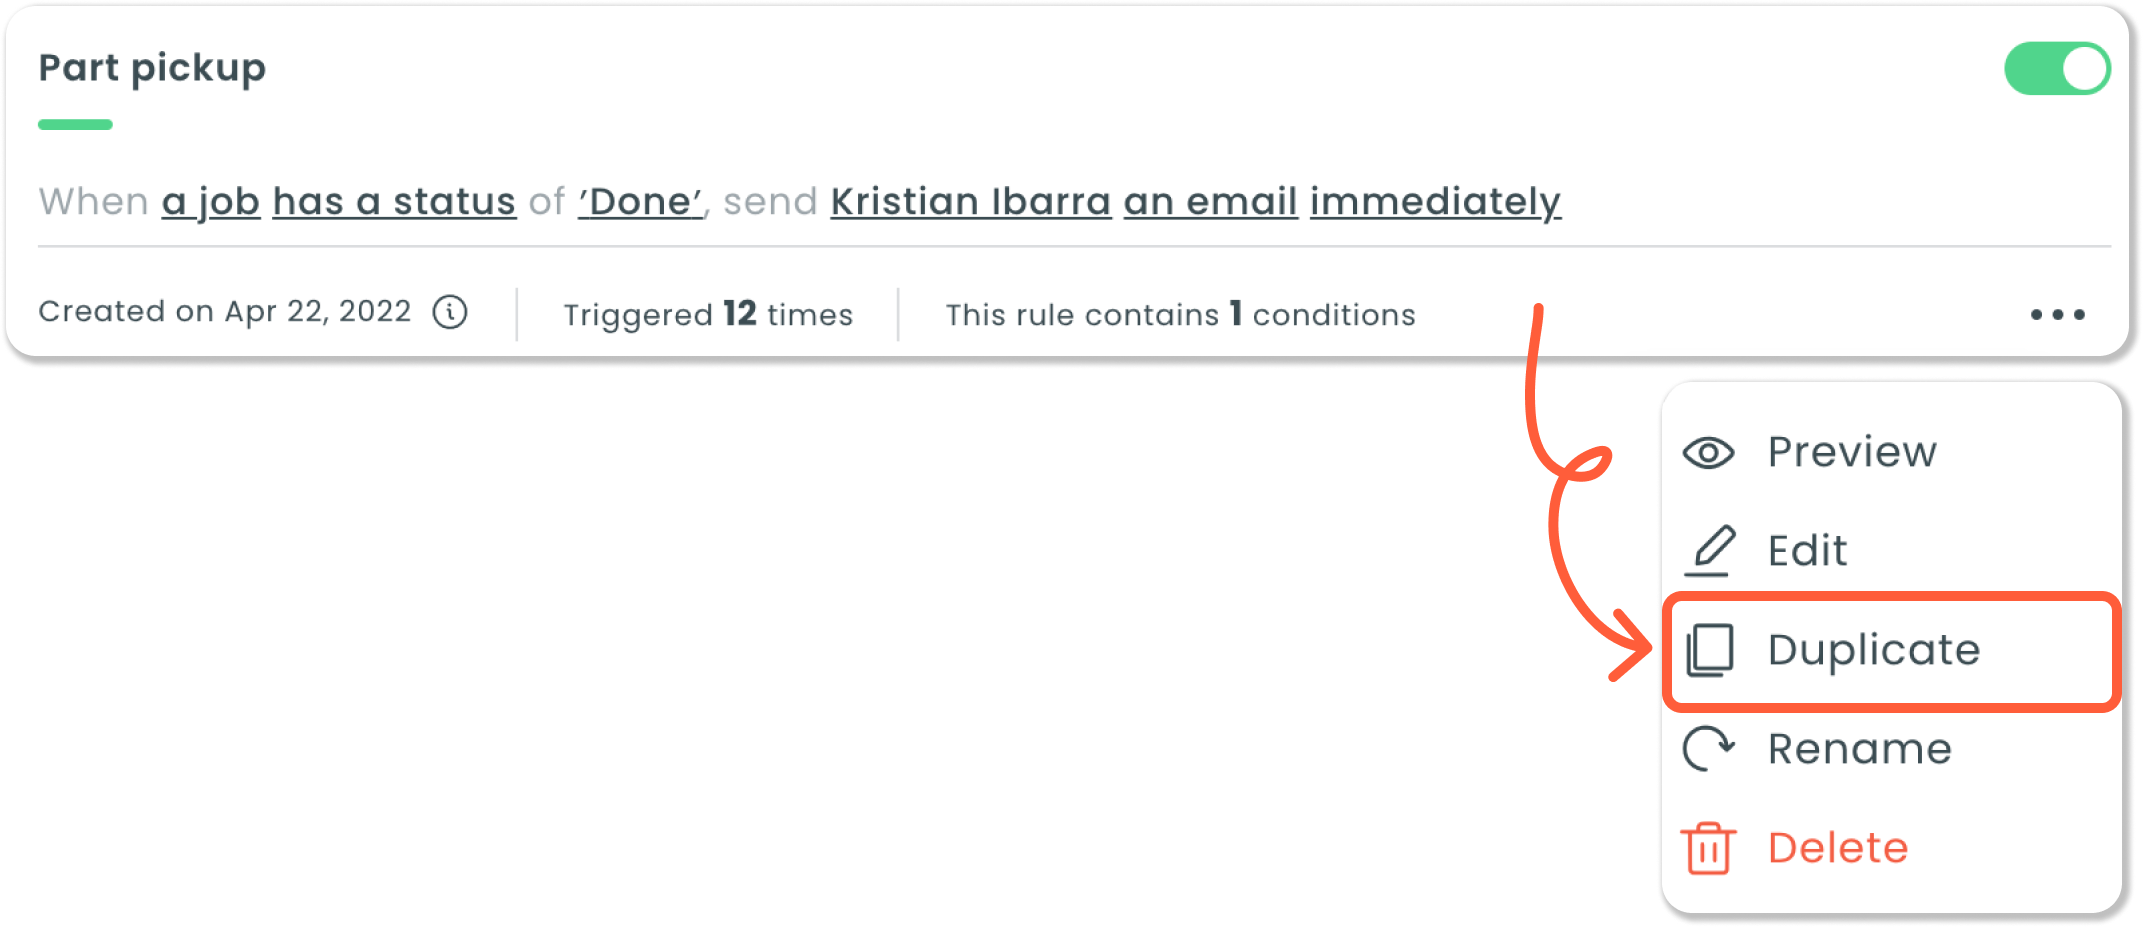2143x927 pixels.
Task: Click the info icon beside creation date
Action: 450,312
